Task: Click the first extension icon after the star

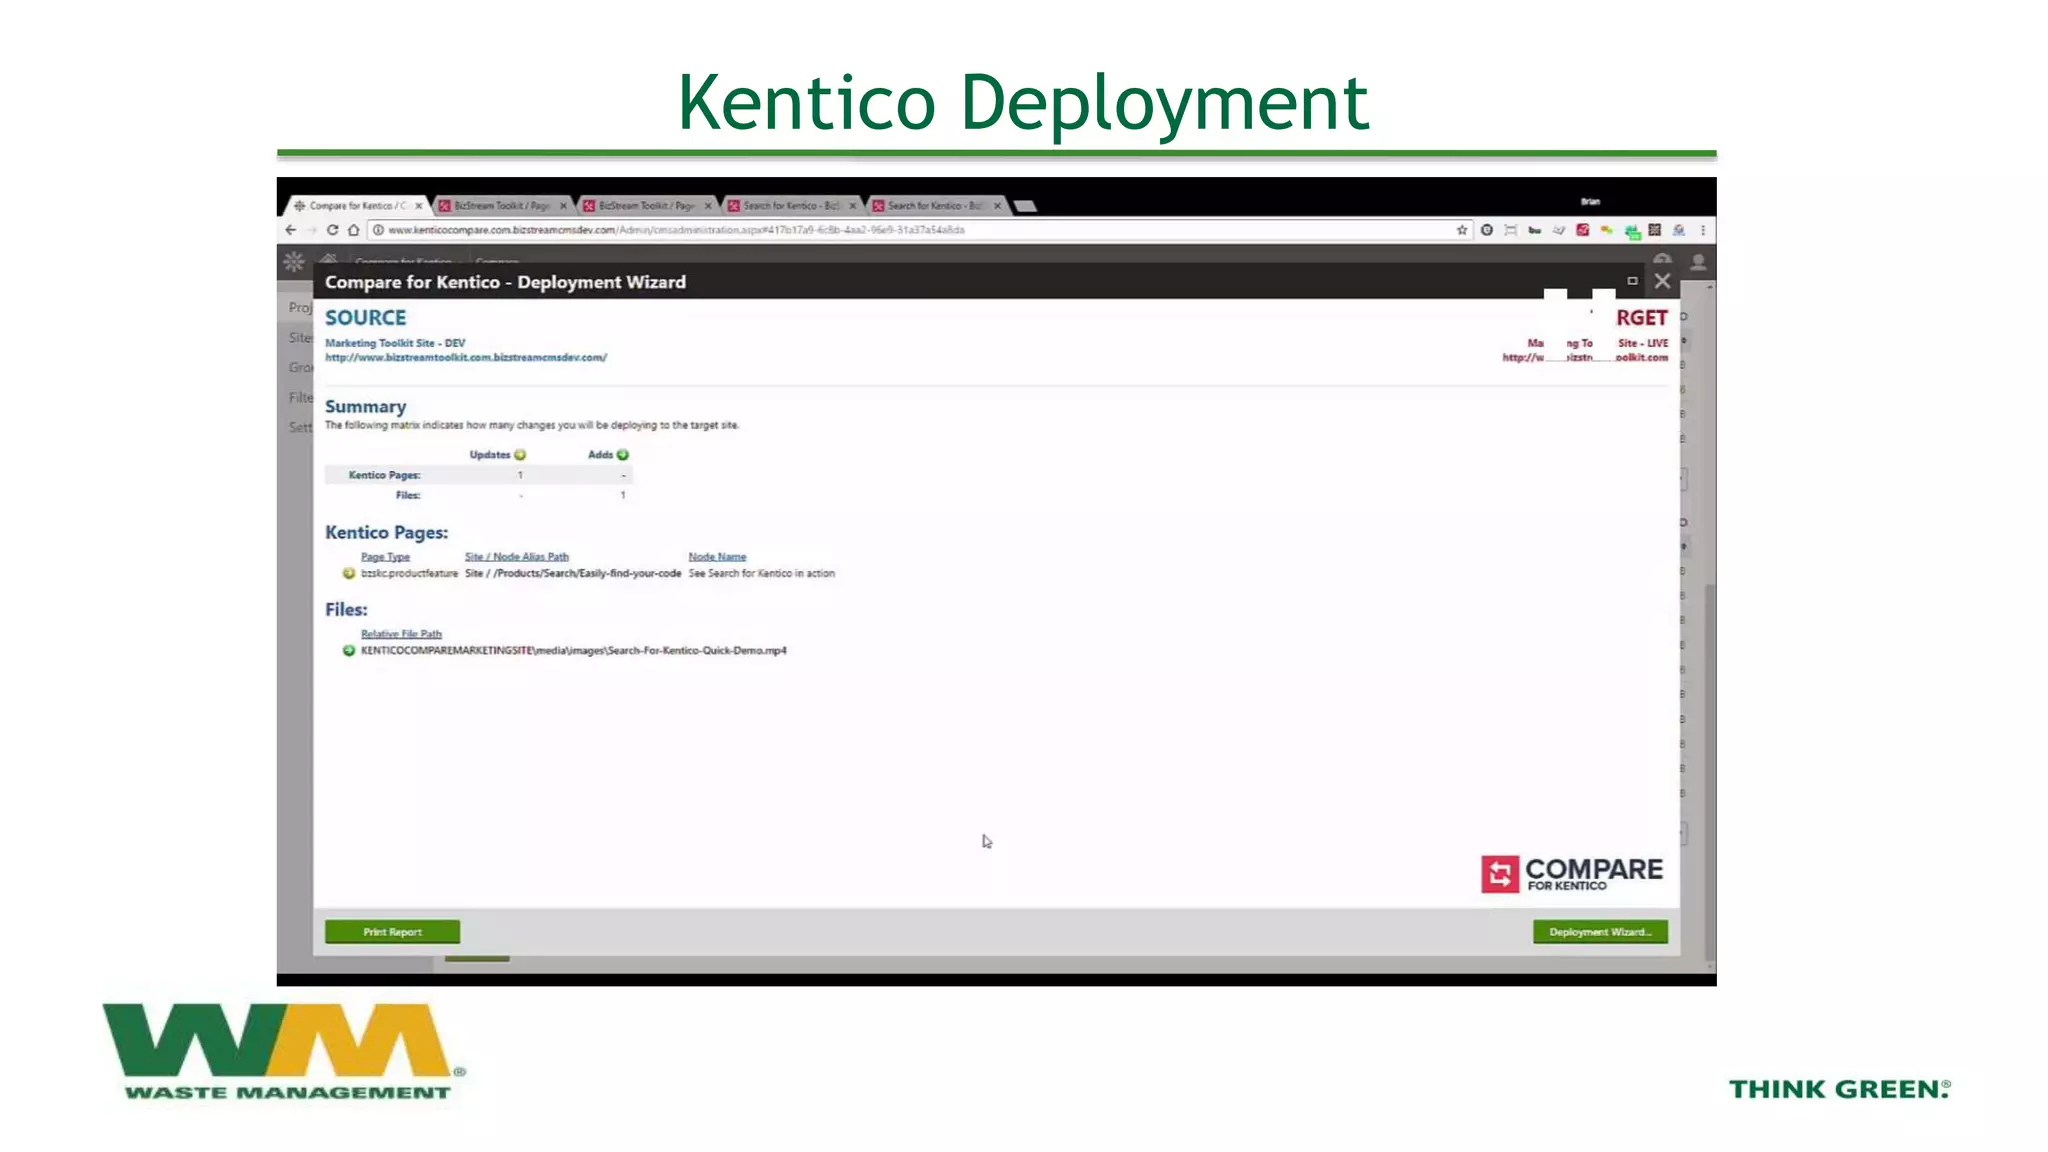Action: tap(1487, 230)
